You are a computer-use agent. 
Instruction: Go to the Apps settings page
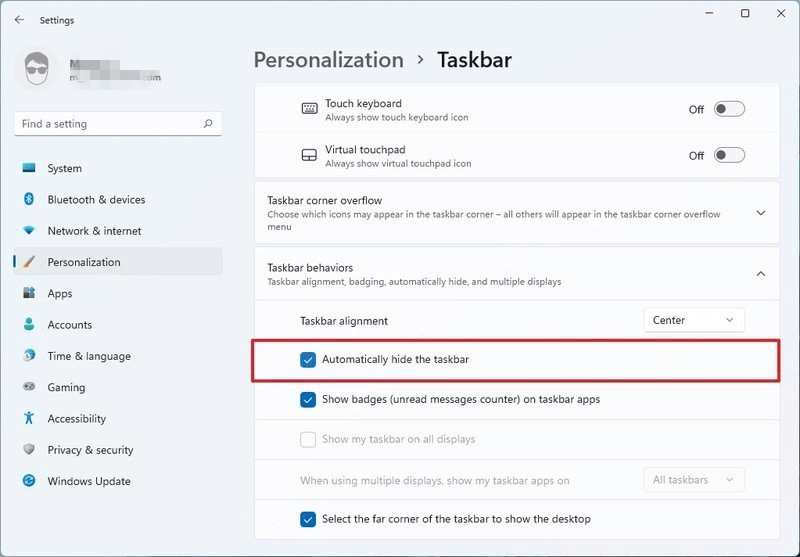pyautogui.click(x=60, y=293)
